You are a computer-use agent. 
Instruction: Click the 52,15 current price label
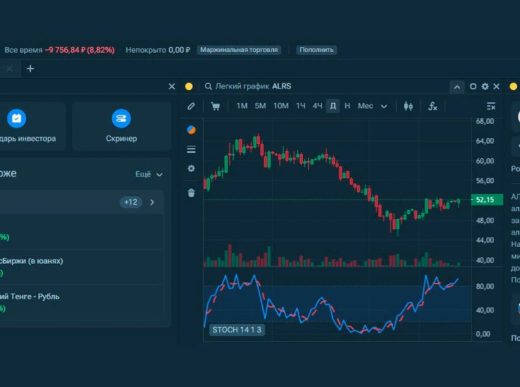click(487, 200)
